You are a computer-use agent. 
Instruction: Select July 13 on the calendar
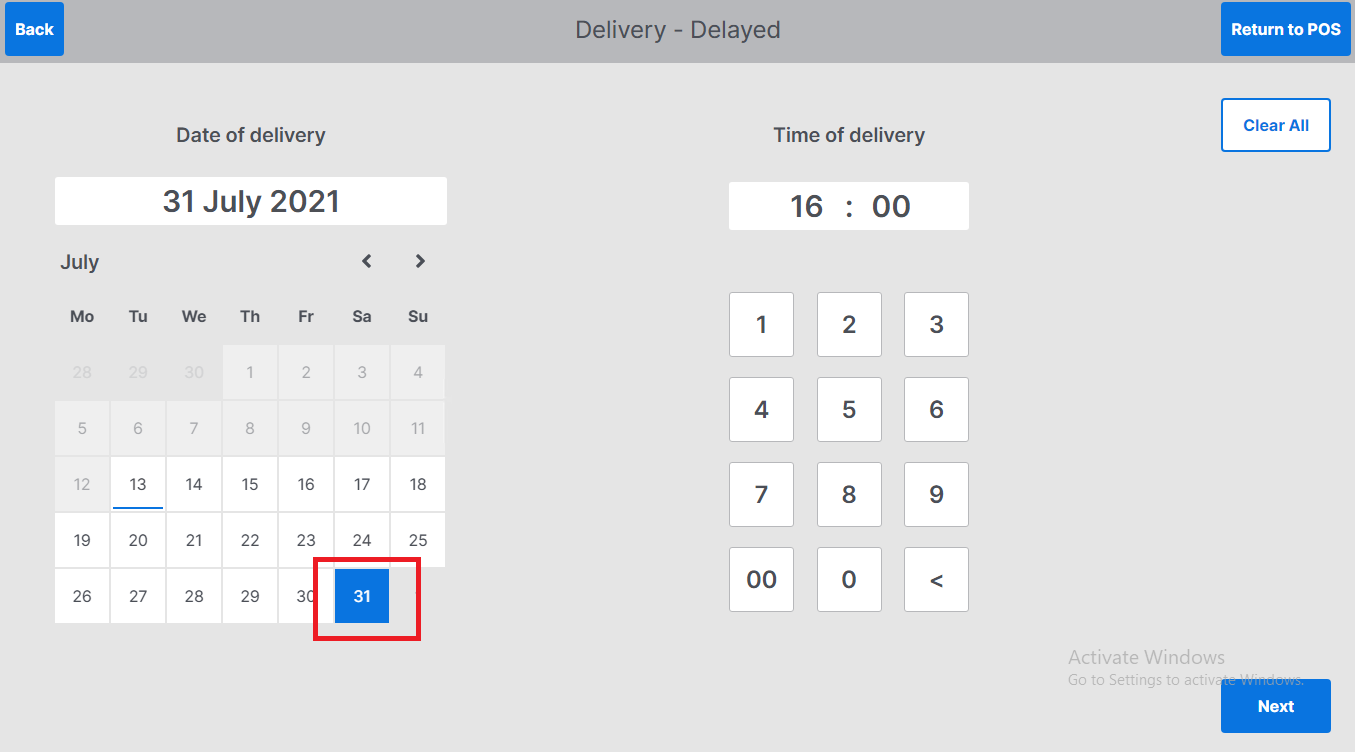(138, 484)
